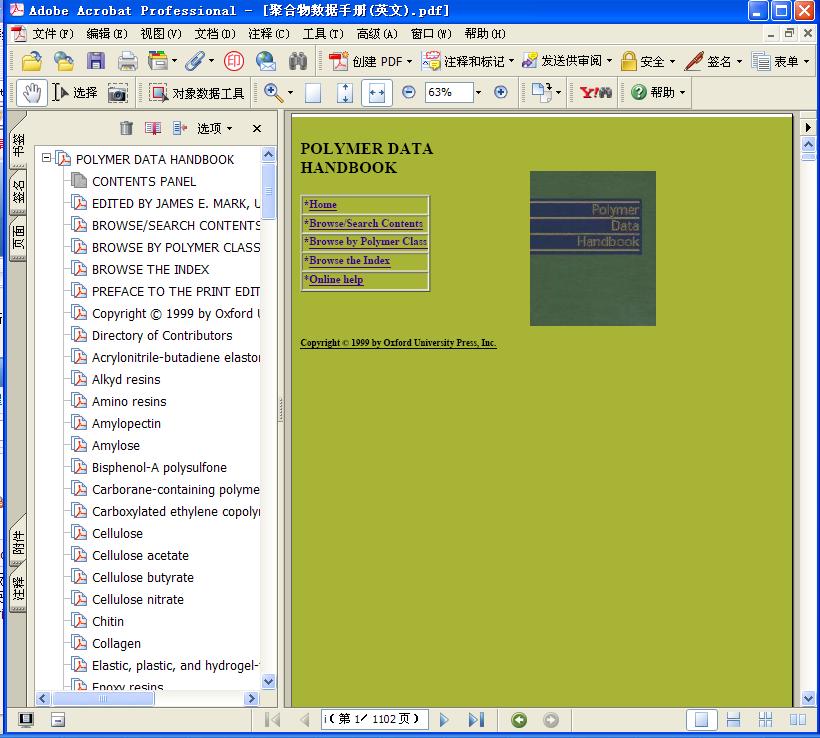Viewport: 820px width, 738px height.
Task: Click the Zoom In magnifier tool
Action: click(x=274, y=93)
